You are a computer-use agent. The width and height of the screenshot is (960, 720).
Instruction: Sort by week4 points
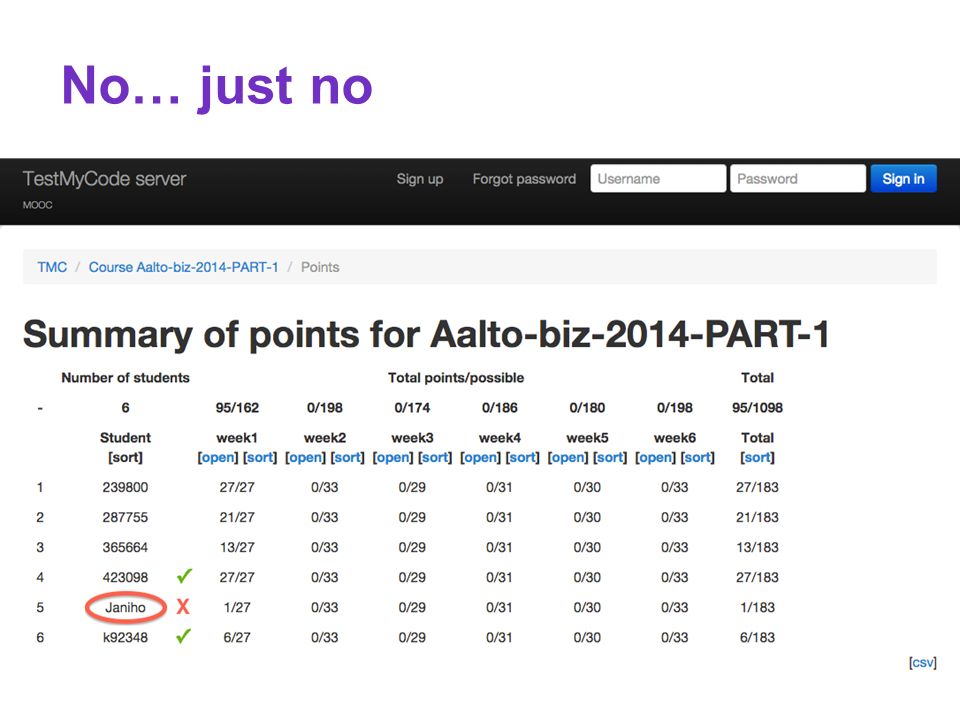[x=523, y=457]
